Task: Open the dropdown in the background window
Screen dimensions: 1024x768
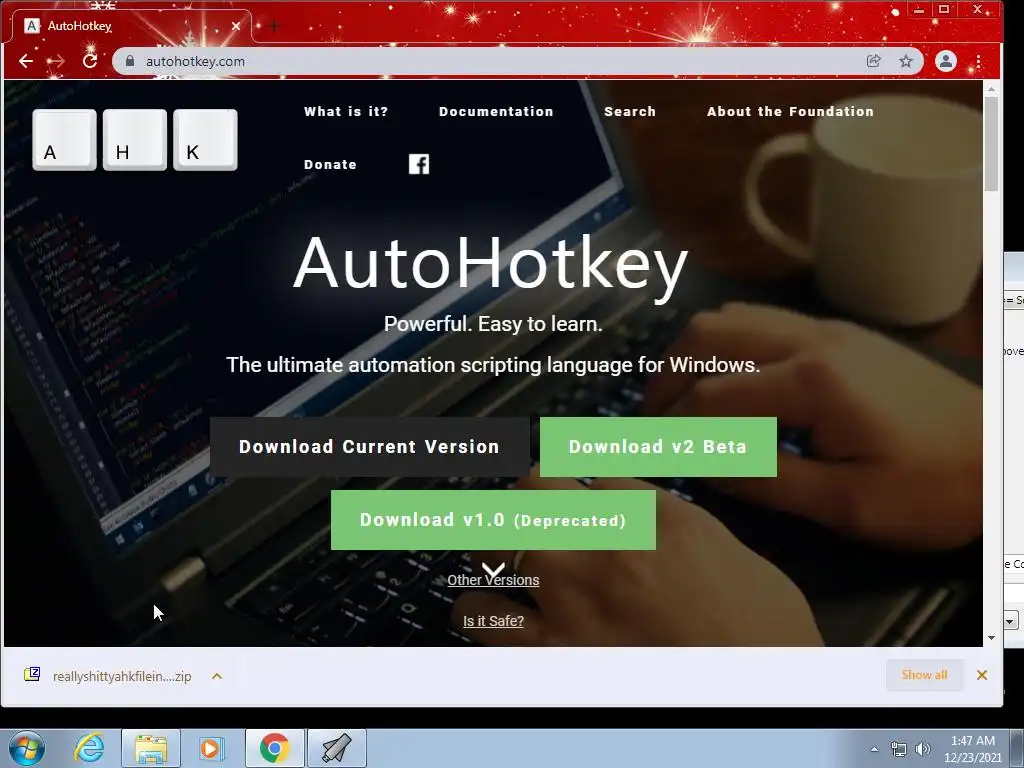Action: click(1010, 620)
